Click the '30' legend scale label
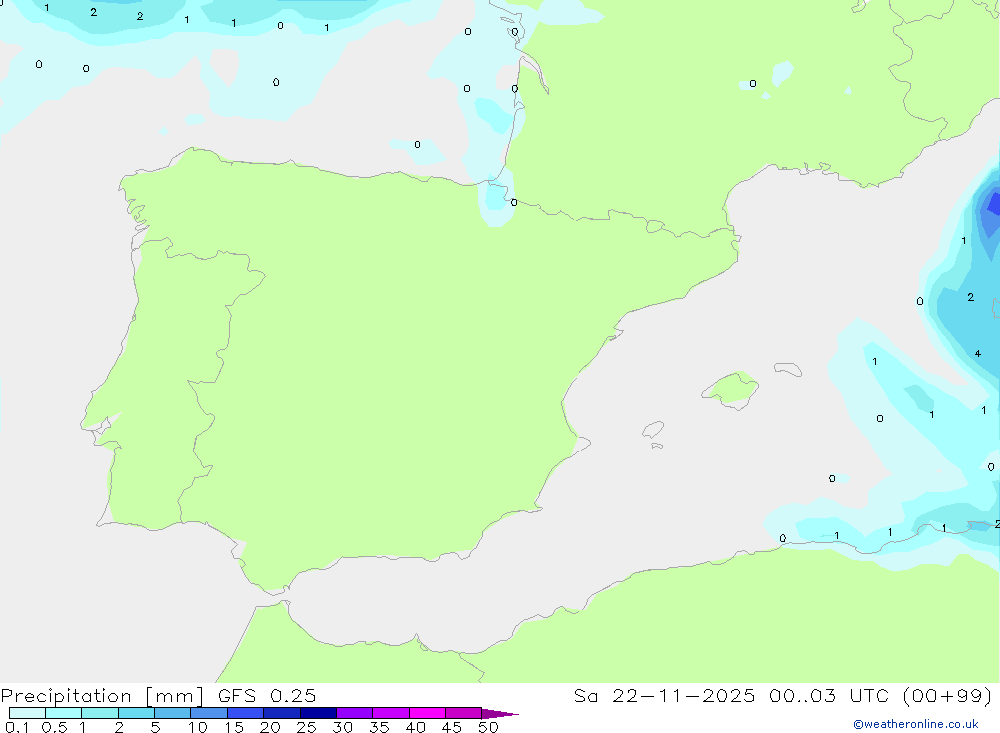Viewport: 1000px width, 733px height. click(343, 727)
